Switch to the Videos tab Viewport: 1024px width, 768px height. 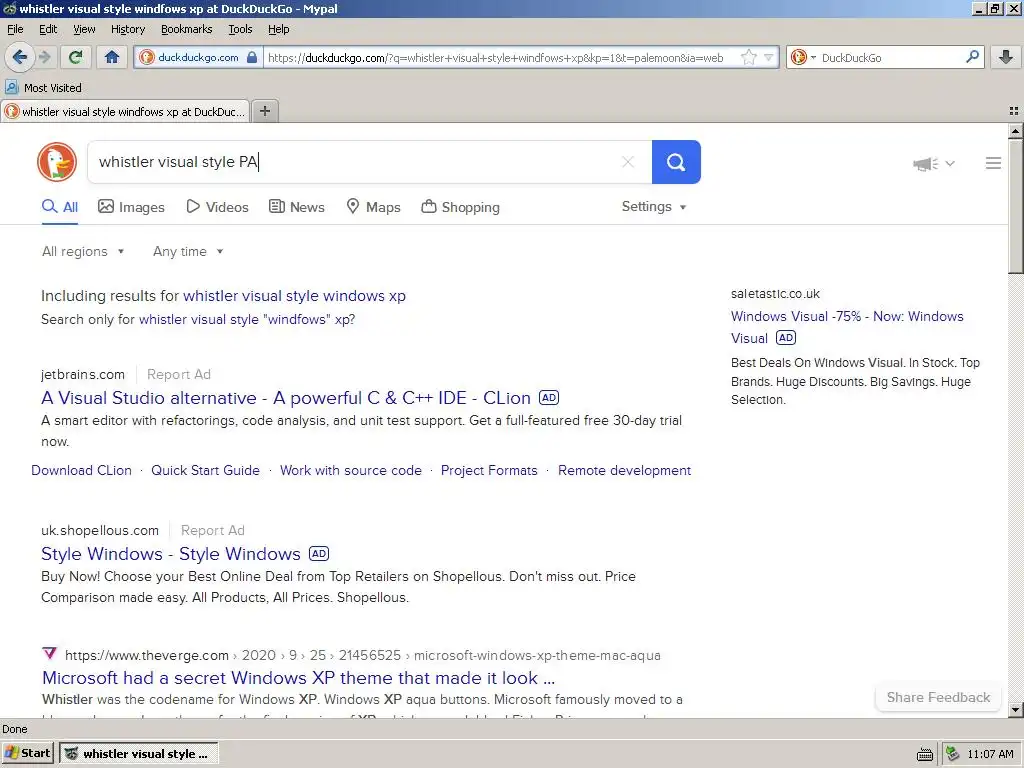(217, 207)
